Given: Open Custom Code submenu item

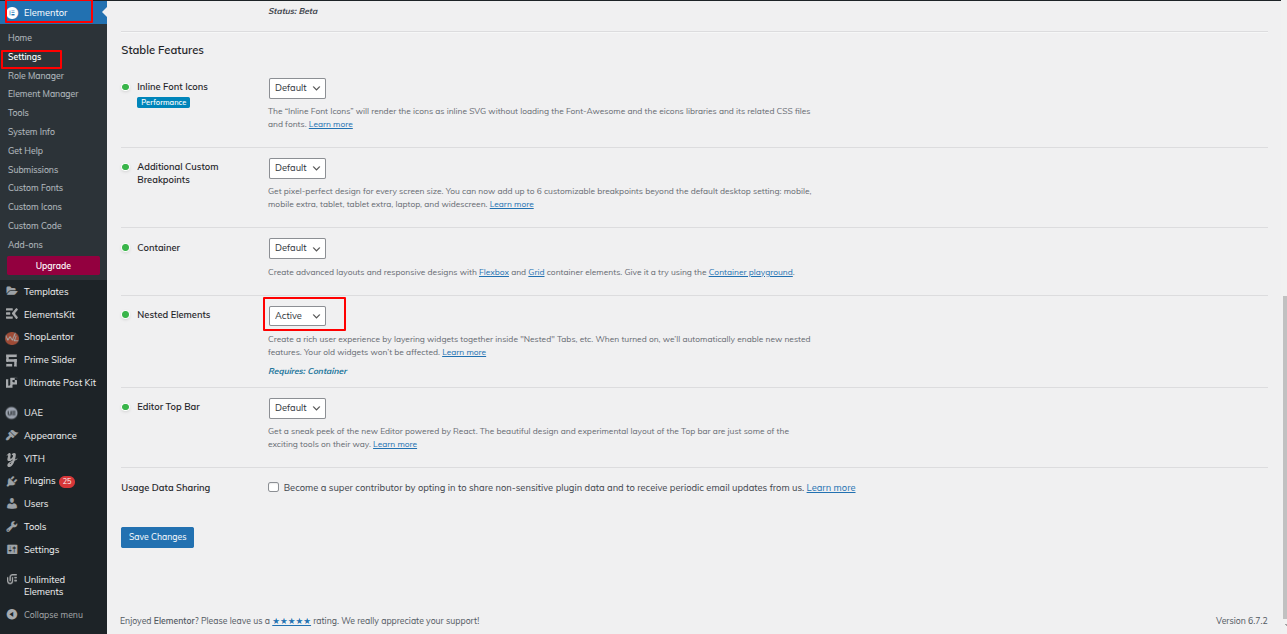Looking at the screenshot, I should (x=35, y=226).
